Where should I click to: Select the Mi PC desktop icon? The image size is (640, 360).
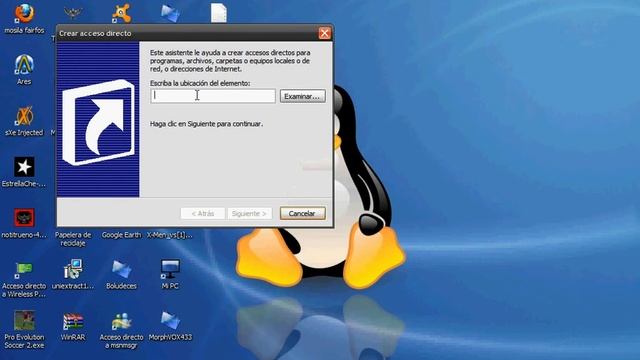click(170, 269)
